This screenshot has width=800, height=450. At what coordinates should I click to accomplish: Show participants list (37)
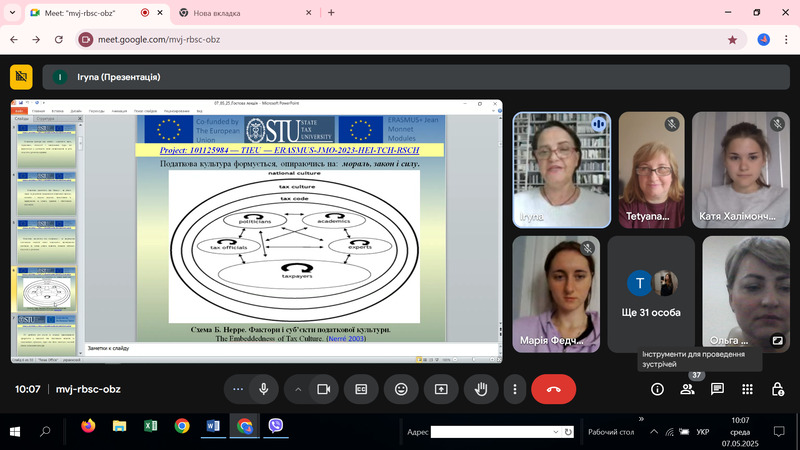pyautogui.click(x=687, y=389)
